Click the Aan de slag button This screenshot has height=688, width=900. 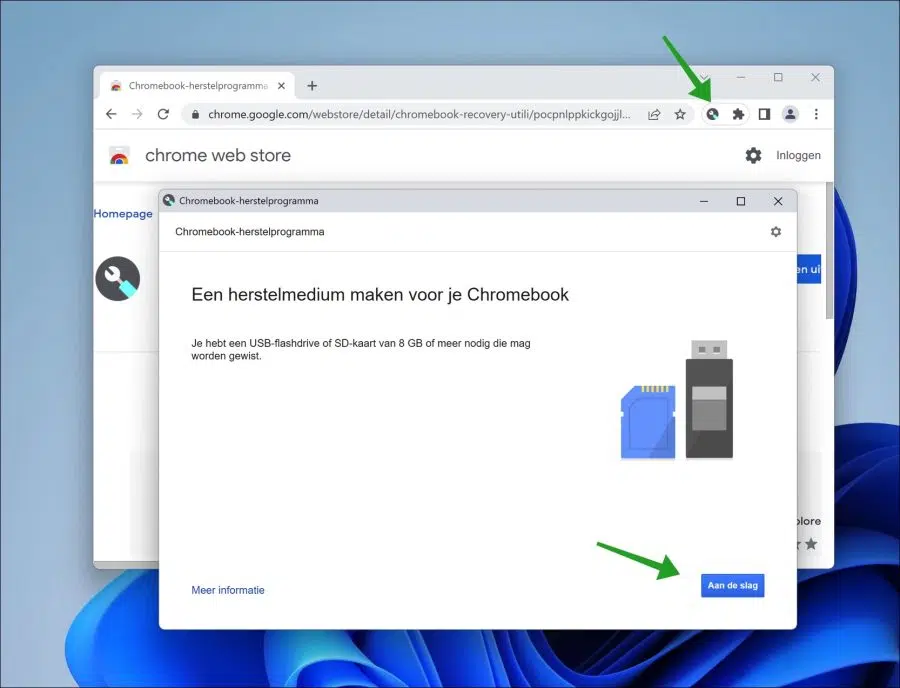coord(732,585)
